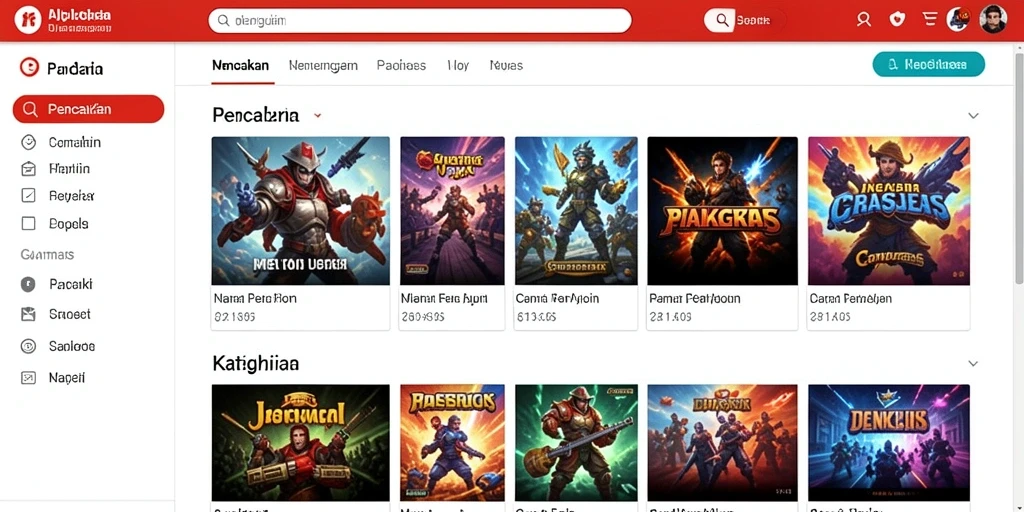The width and height of the screenshot is (1024, 512).
Task: Open the filter list icon in header
Action: tap(930, 20)
